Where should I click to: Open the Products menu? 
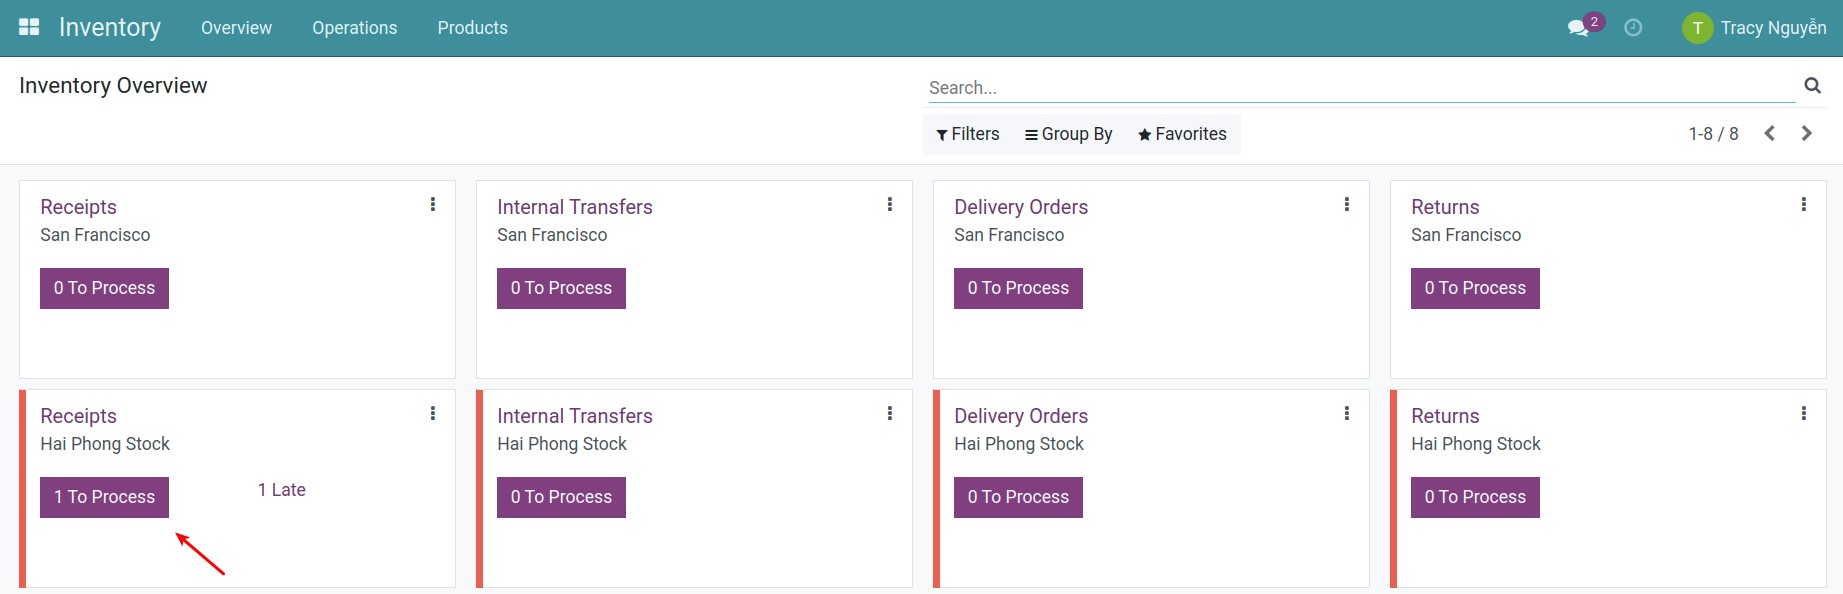[472, 28]
